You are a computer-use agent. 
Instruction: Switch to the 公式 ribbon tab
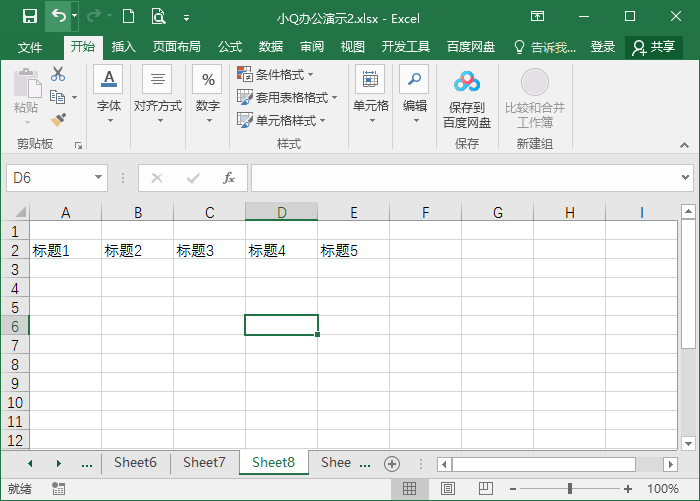pos(230,46)
